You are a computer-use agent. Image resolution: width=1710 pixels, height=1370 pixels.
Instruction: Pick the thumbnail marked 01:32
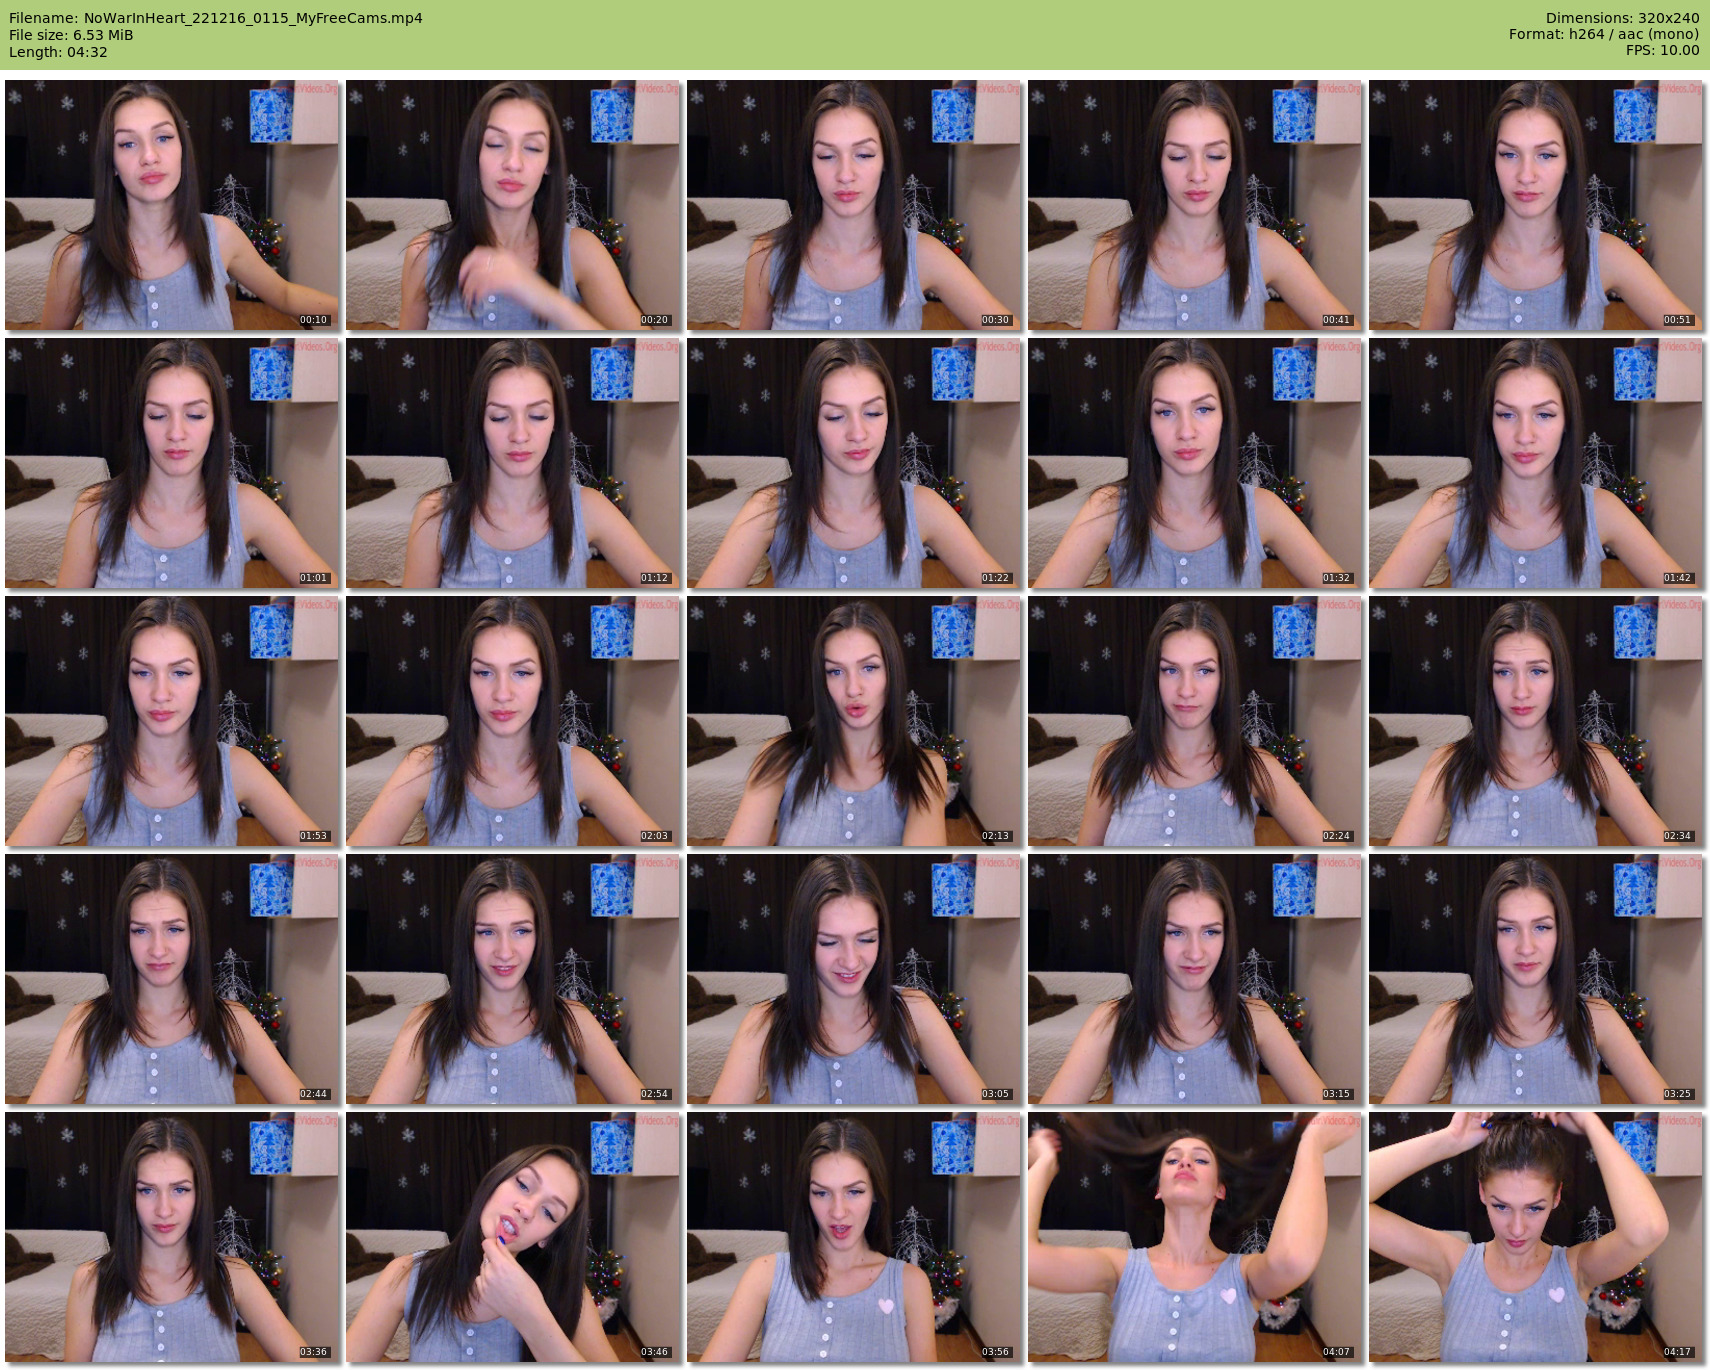tap(1195, 463)
